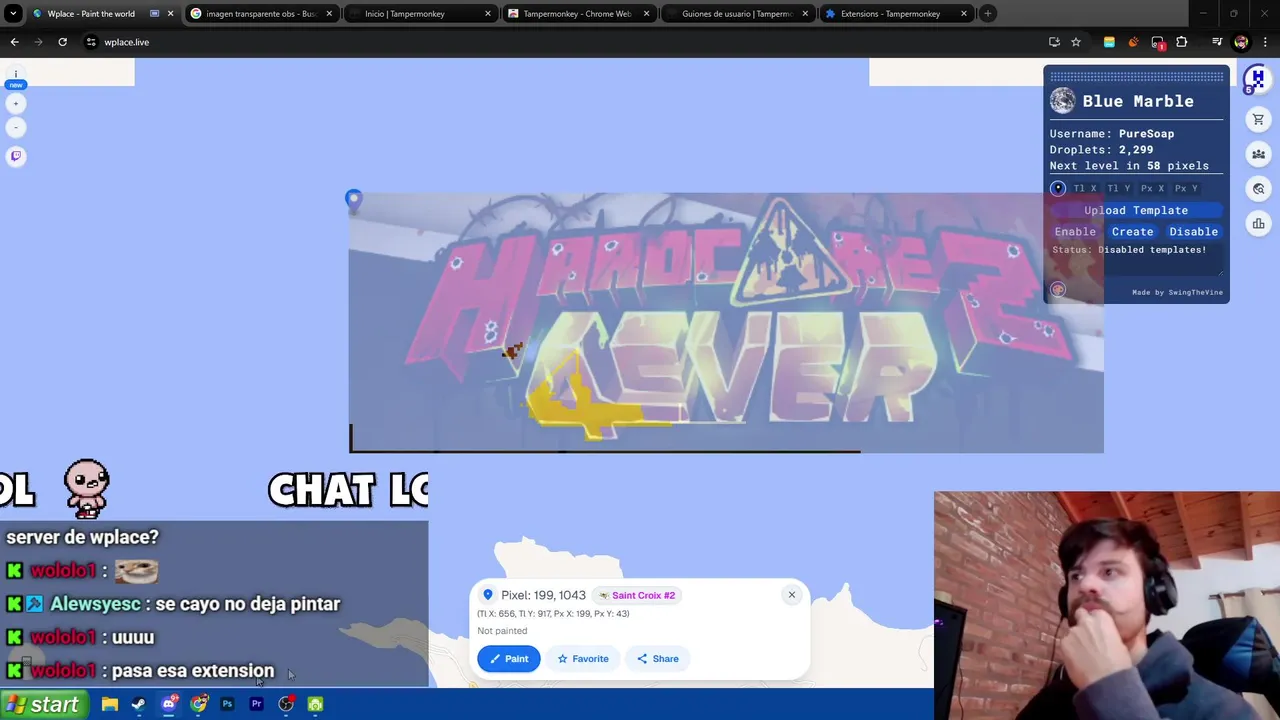Open the Tampermonkey extension icon with badge
Image resolution: width=1280 pixels, height=720 pixels.
1158,42
